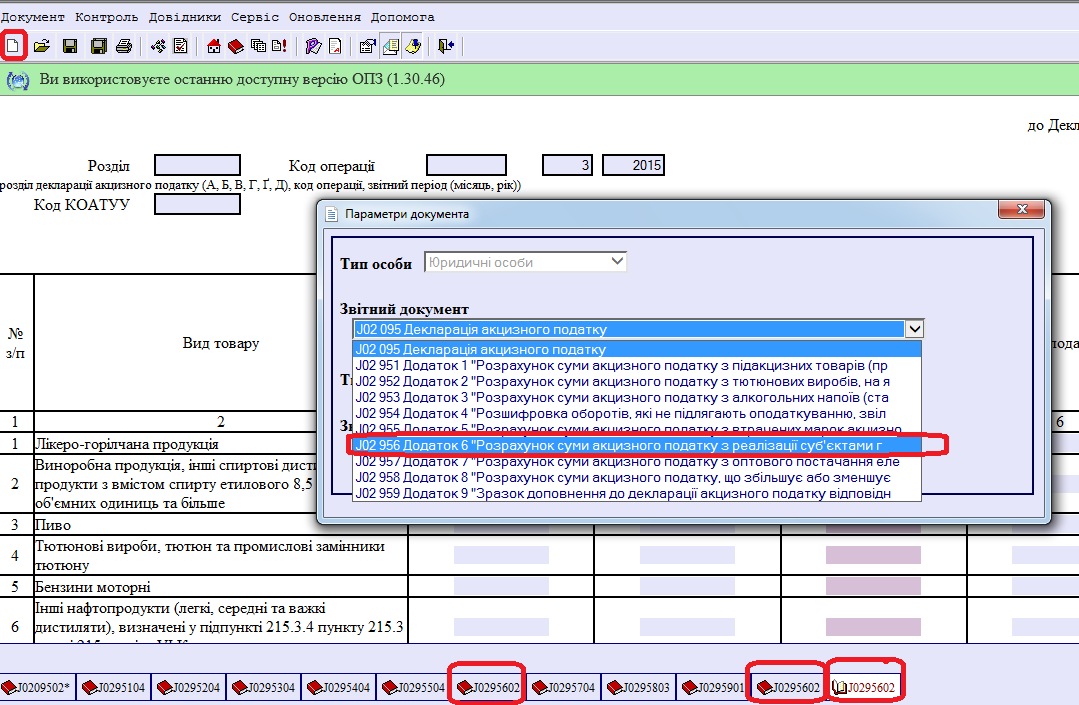Switch to the J0295704 tab
Screen dimensions: 1079x705
pyautogui.click(x=563, y=687)
